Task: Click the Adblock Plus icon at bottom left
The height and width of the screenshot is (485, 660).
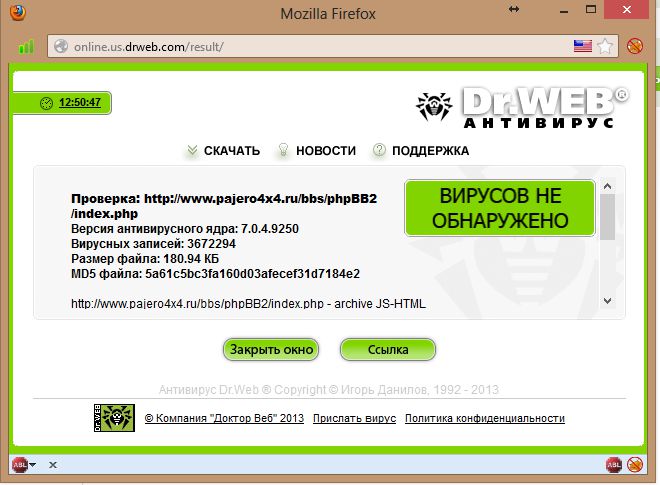Action: 20,465
